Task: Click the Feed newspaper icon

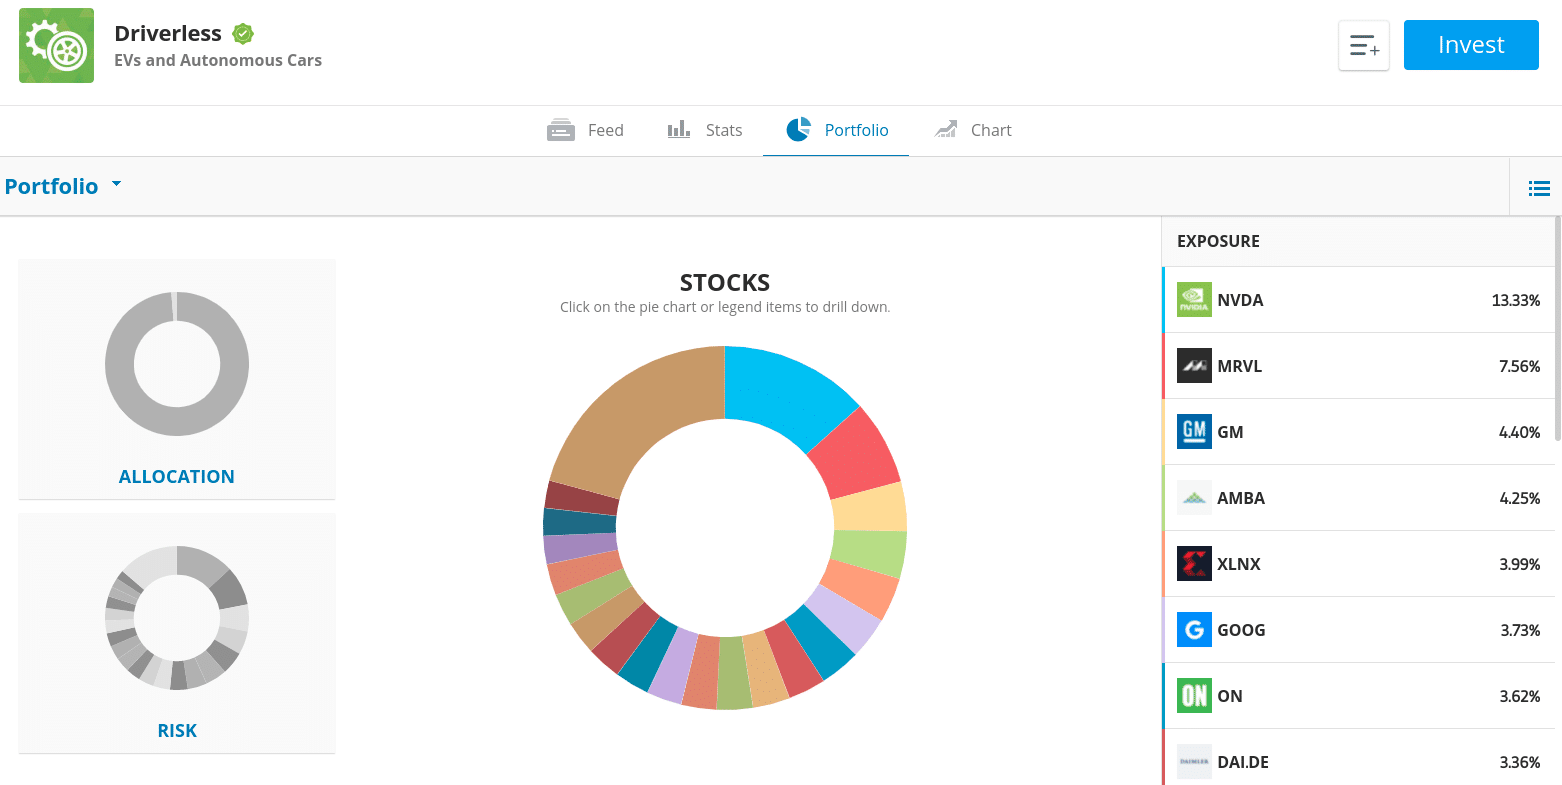Action: pyautogui.click(x=561, y=130)
